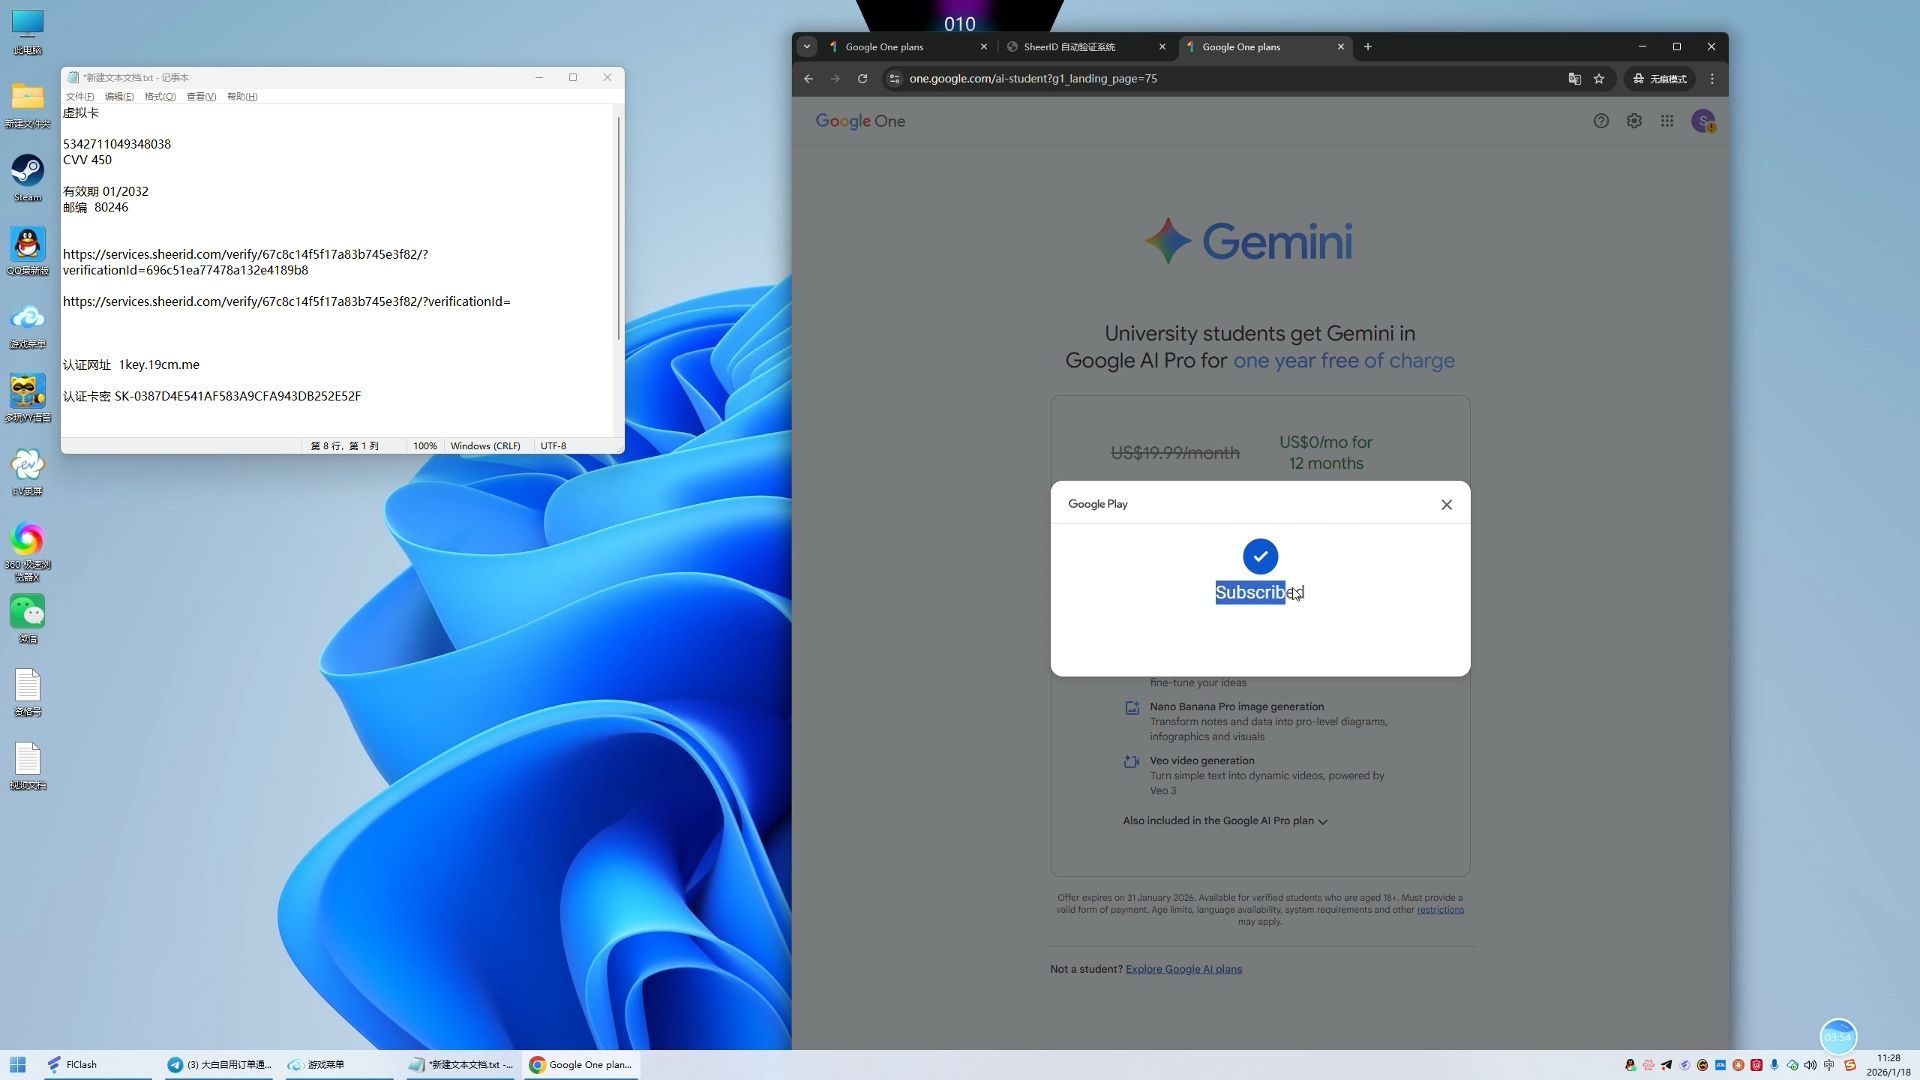This screenshot has width=1920, height=1080.
Task: Click the Notepad vertical scrollbar
Action: (x=619, y=230)
